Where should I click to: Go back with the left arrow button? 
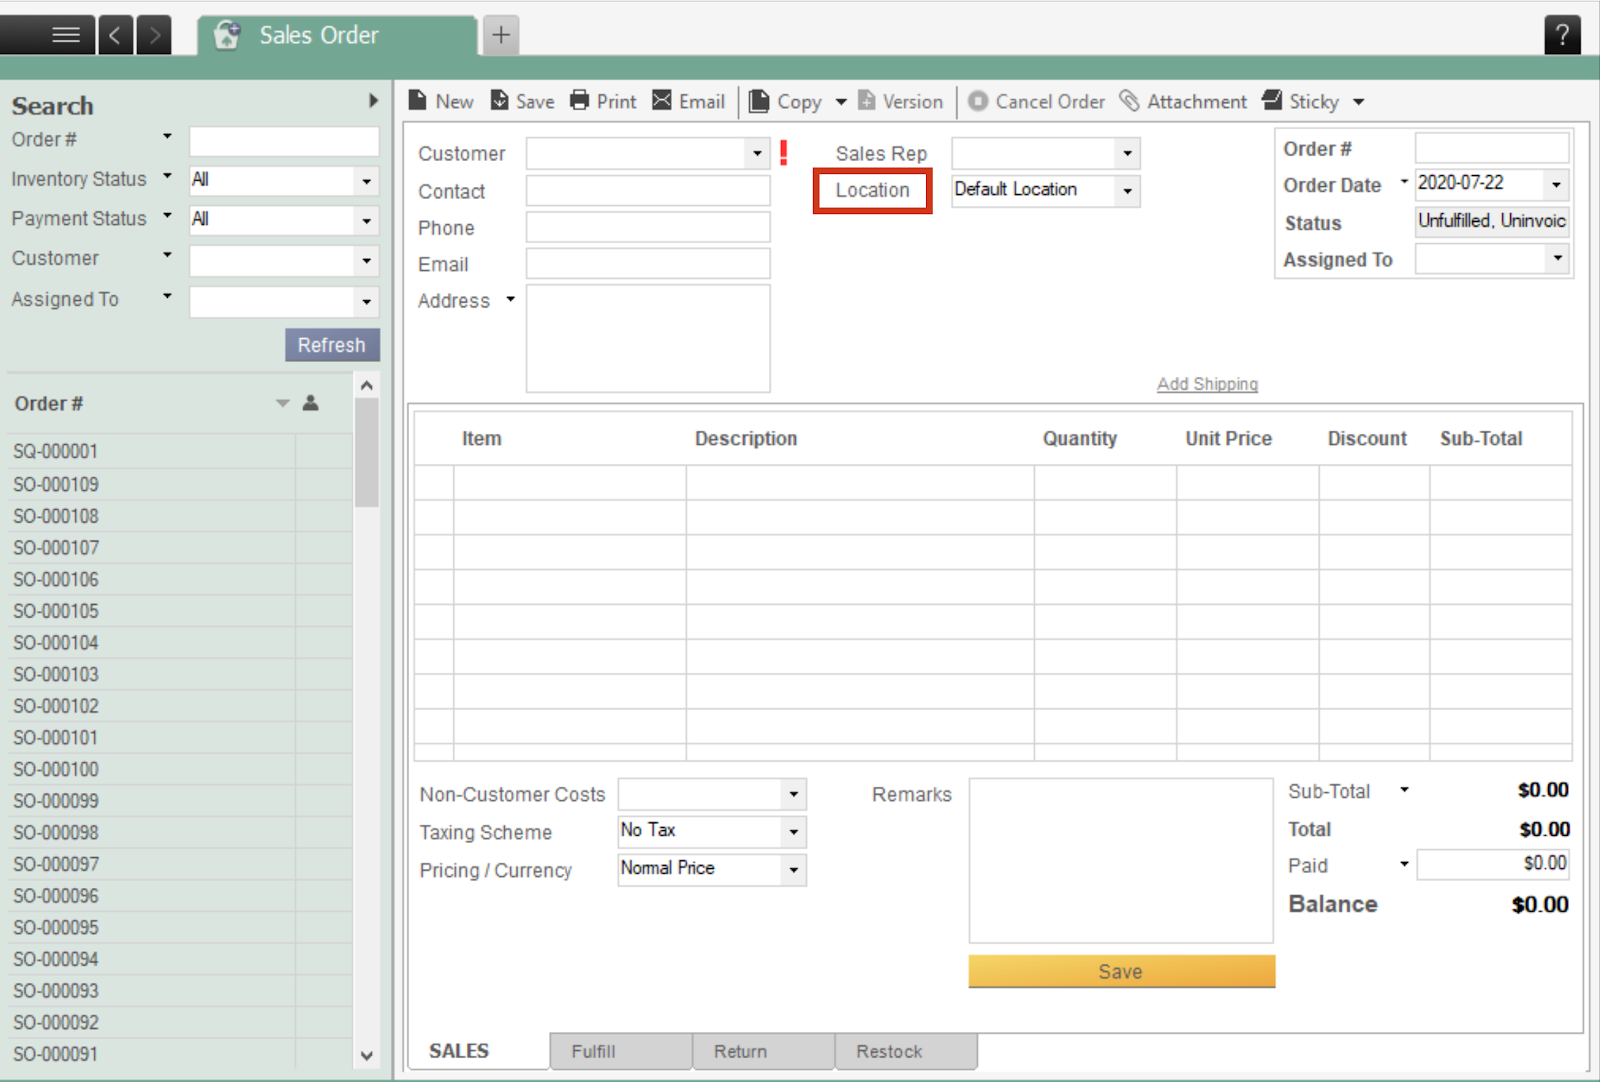click(x=116, y=35)
